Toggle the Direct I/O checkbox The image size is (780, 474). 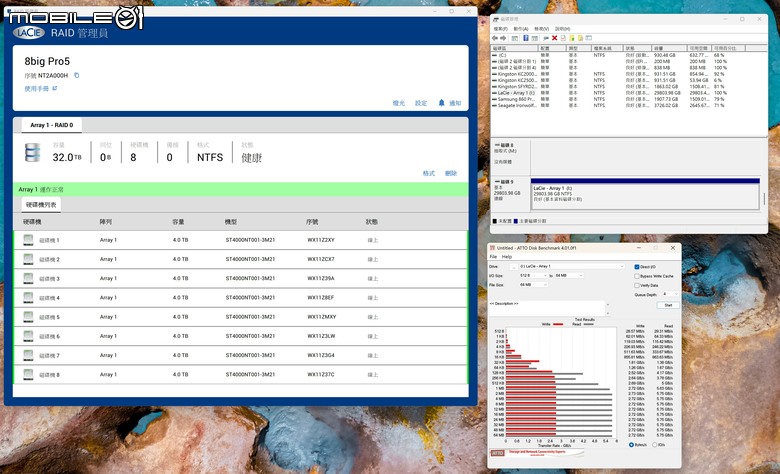(637, 267)
